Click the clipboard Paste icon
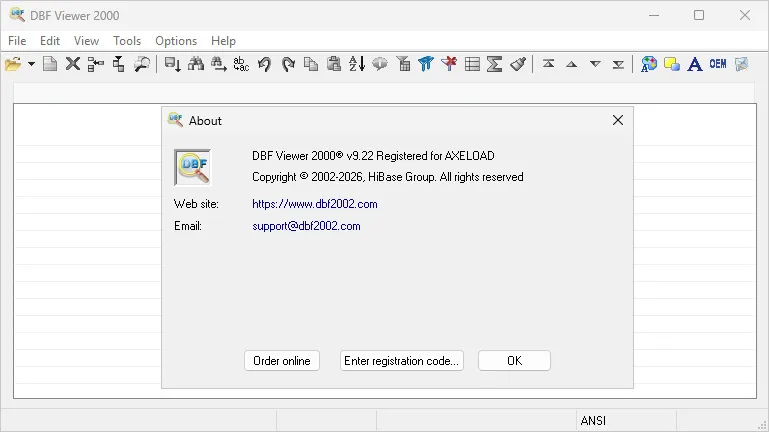The width and height of the screenshot is (769, 432). click(334, 64)
